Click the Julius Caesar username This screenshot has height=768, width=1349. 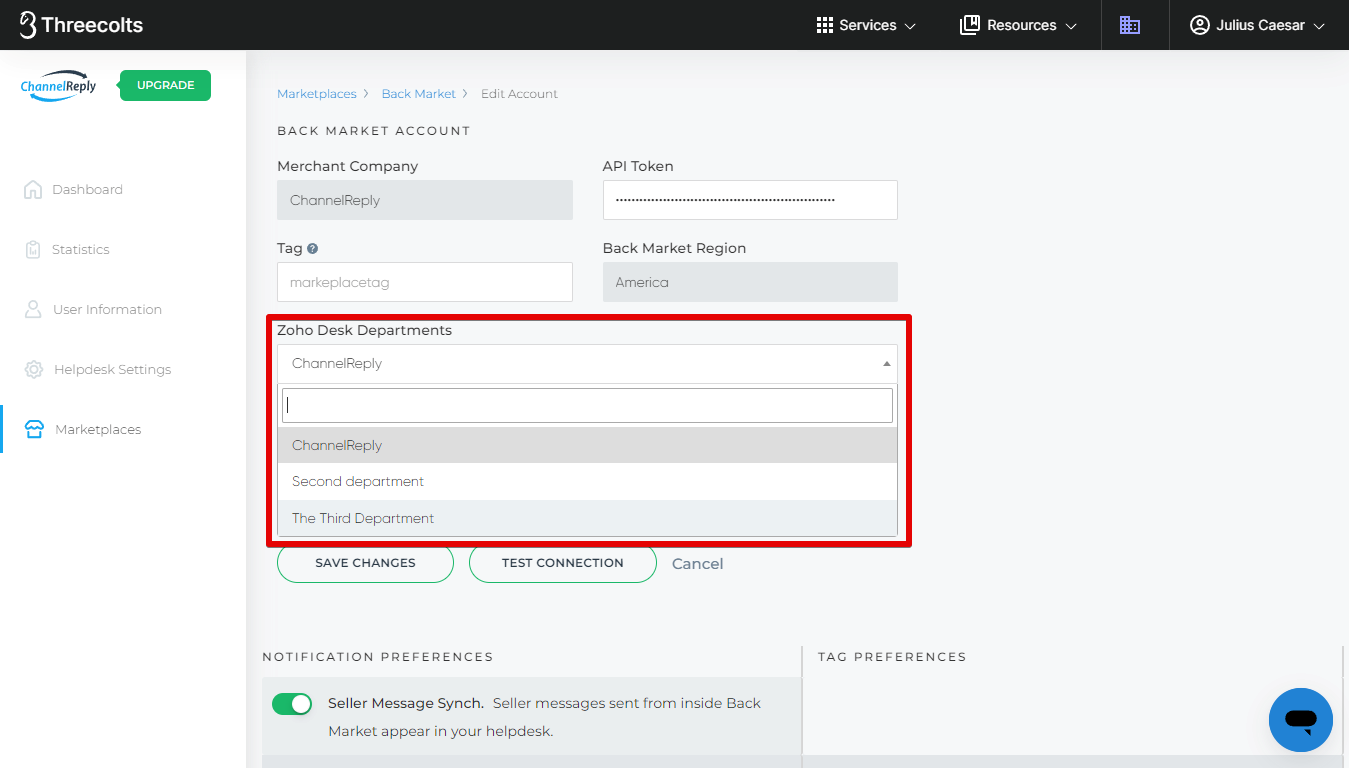(x=1260, y=25)
